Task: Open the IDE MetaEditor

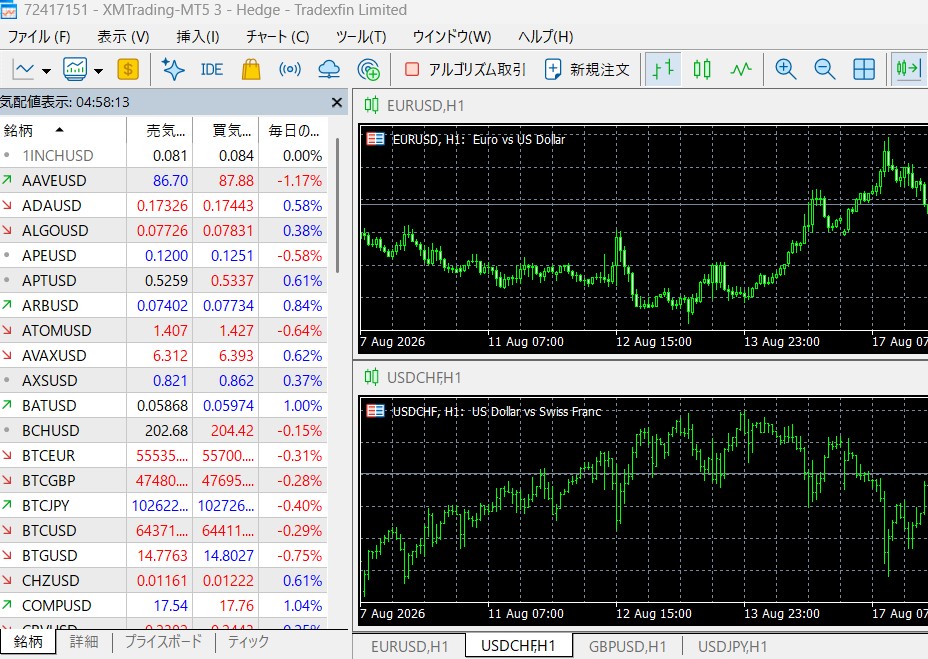Action: coord(211,70)
